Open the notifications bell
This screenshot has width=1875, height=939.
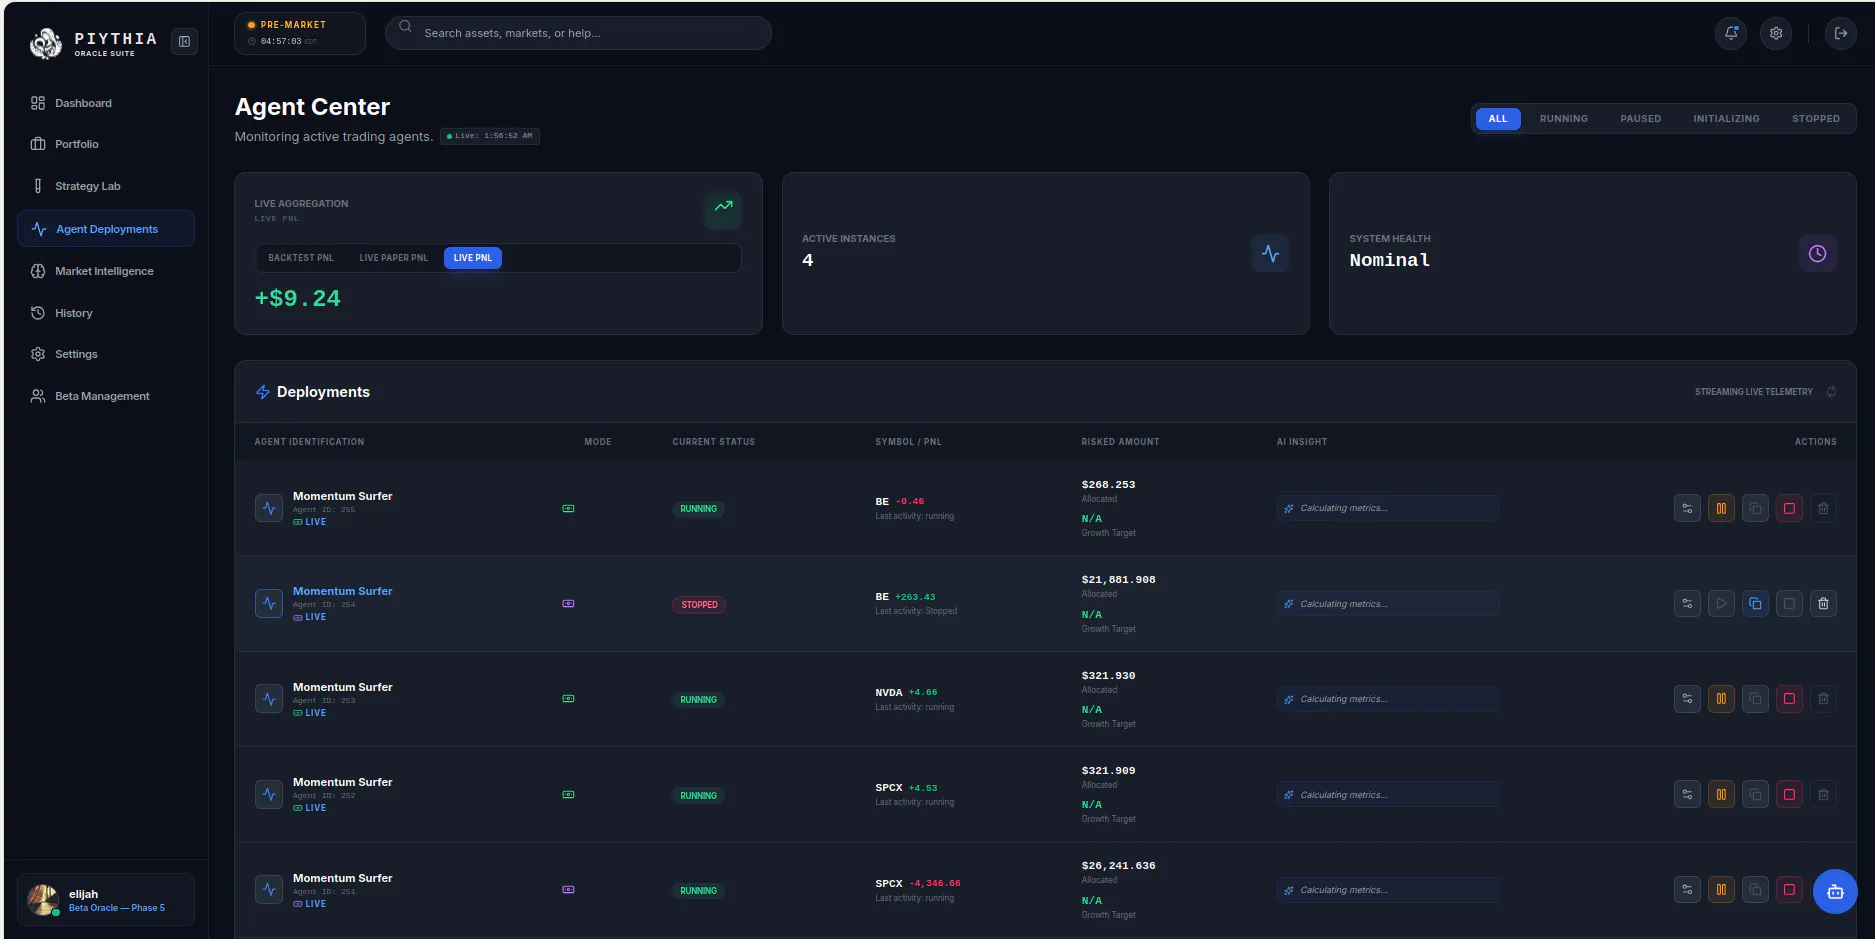[1731, 33]
